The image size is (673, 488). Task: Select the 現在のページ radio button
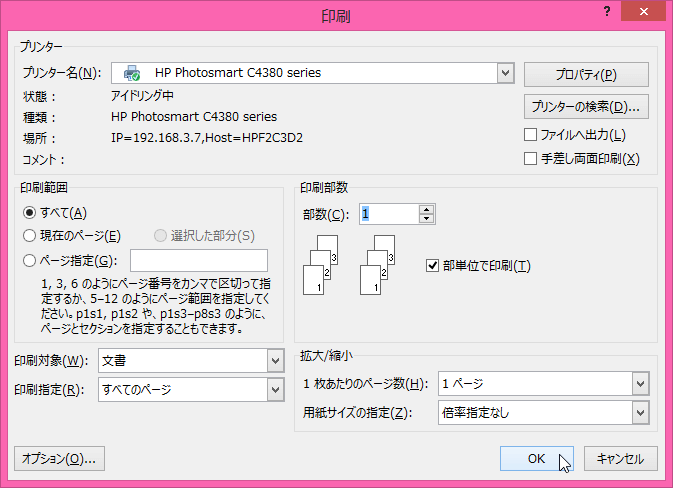pos(30,236)
